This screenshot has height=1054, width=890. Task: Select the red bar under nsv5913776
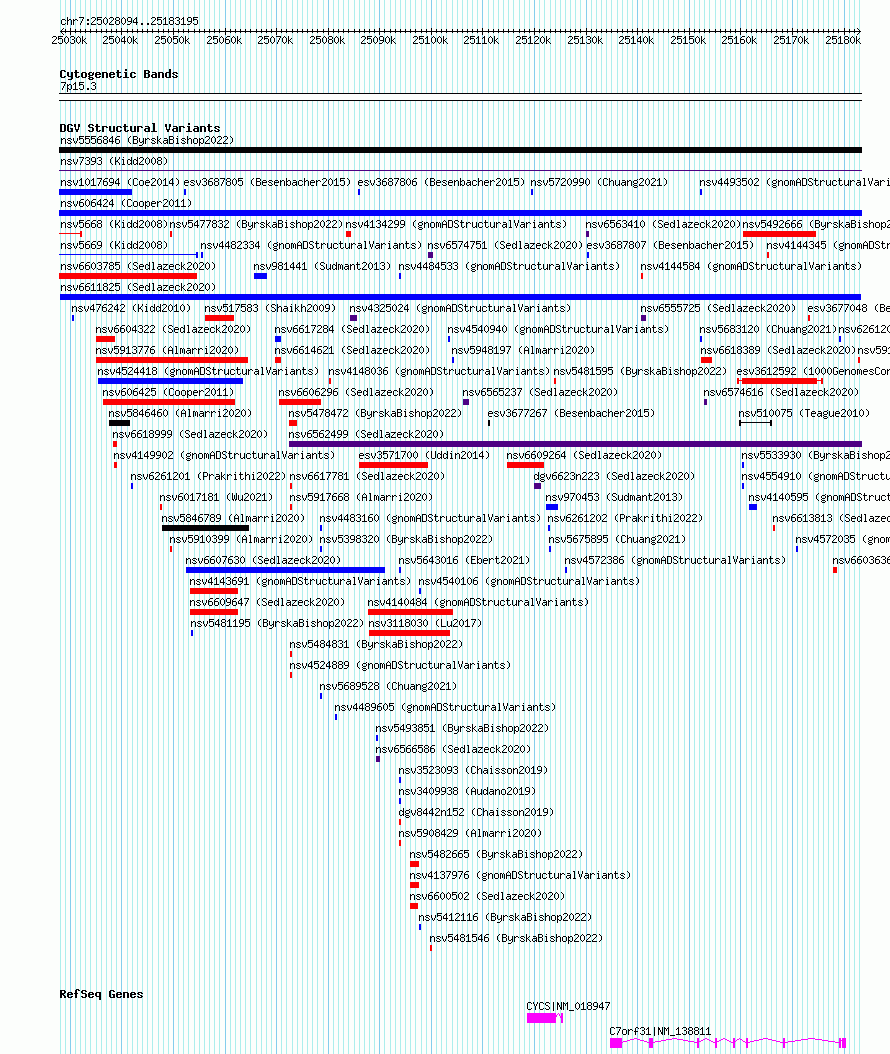[172, 360]
